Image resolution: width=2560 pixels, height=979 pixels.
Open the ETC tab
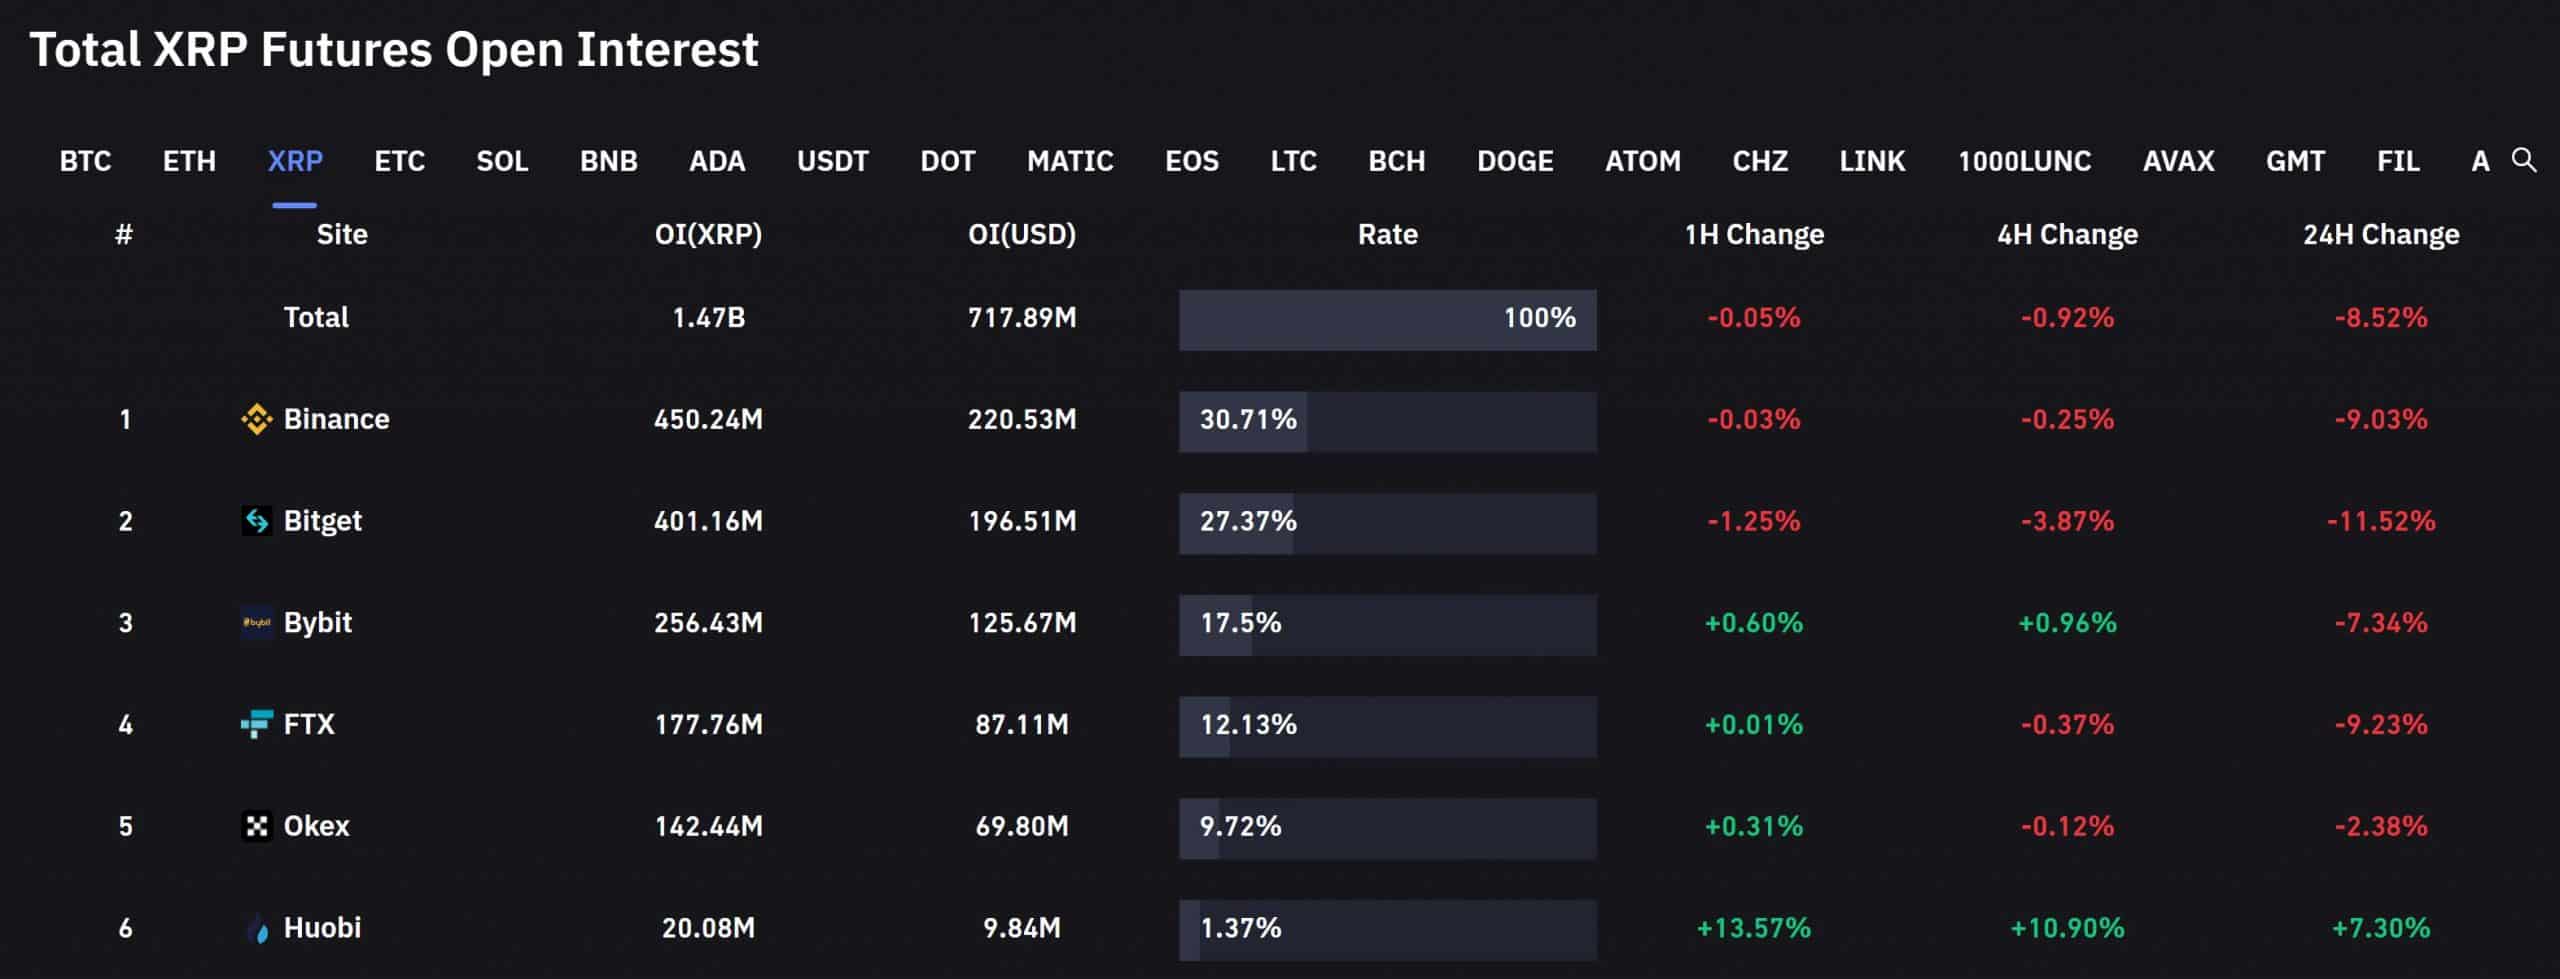tap(399, 161)
